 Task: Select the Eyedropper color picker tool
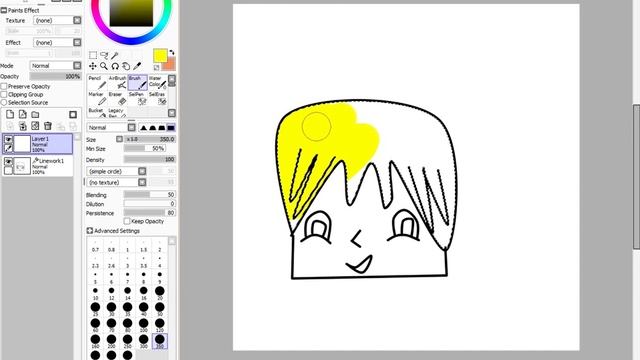[137, 66]
